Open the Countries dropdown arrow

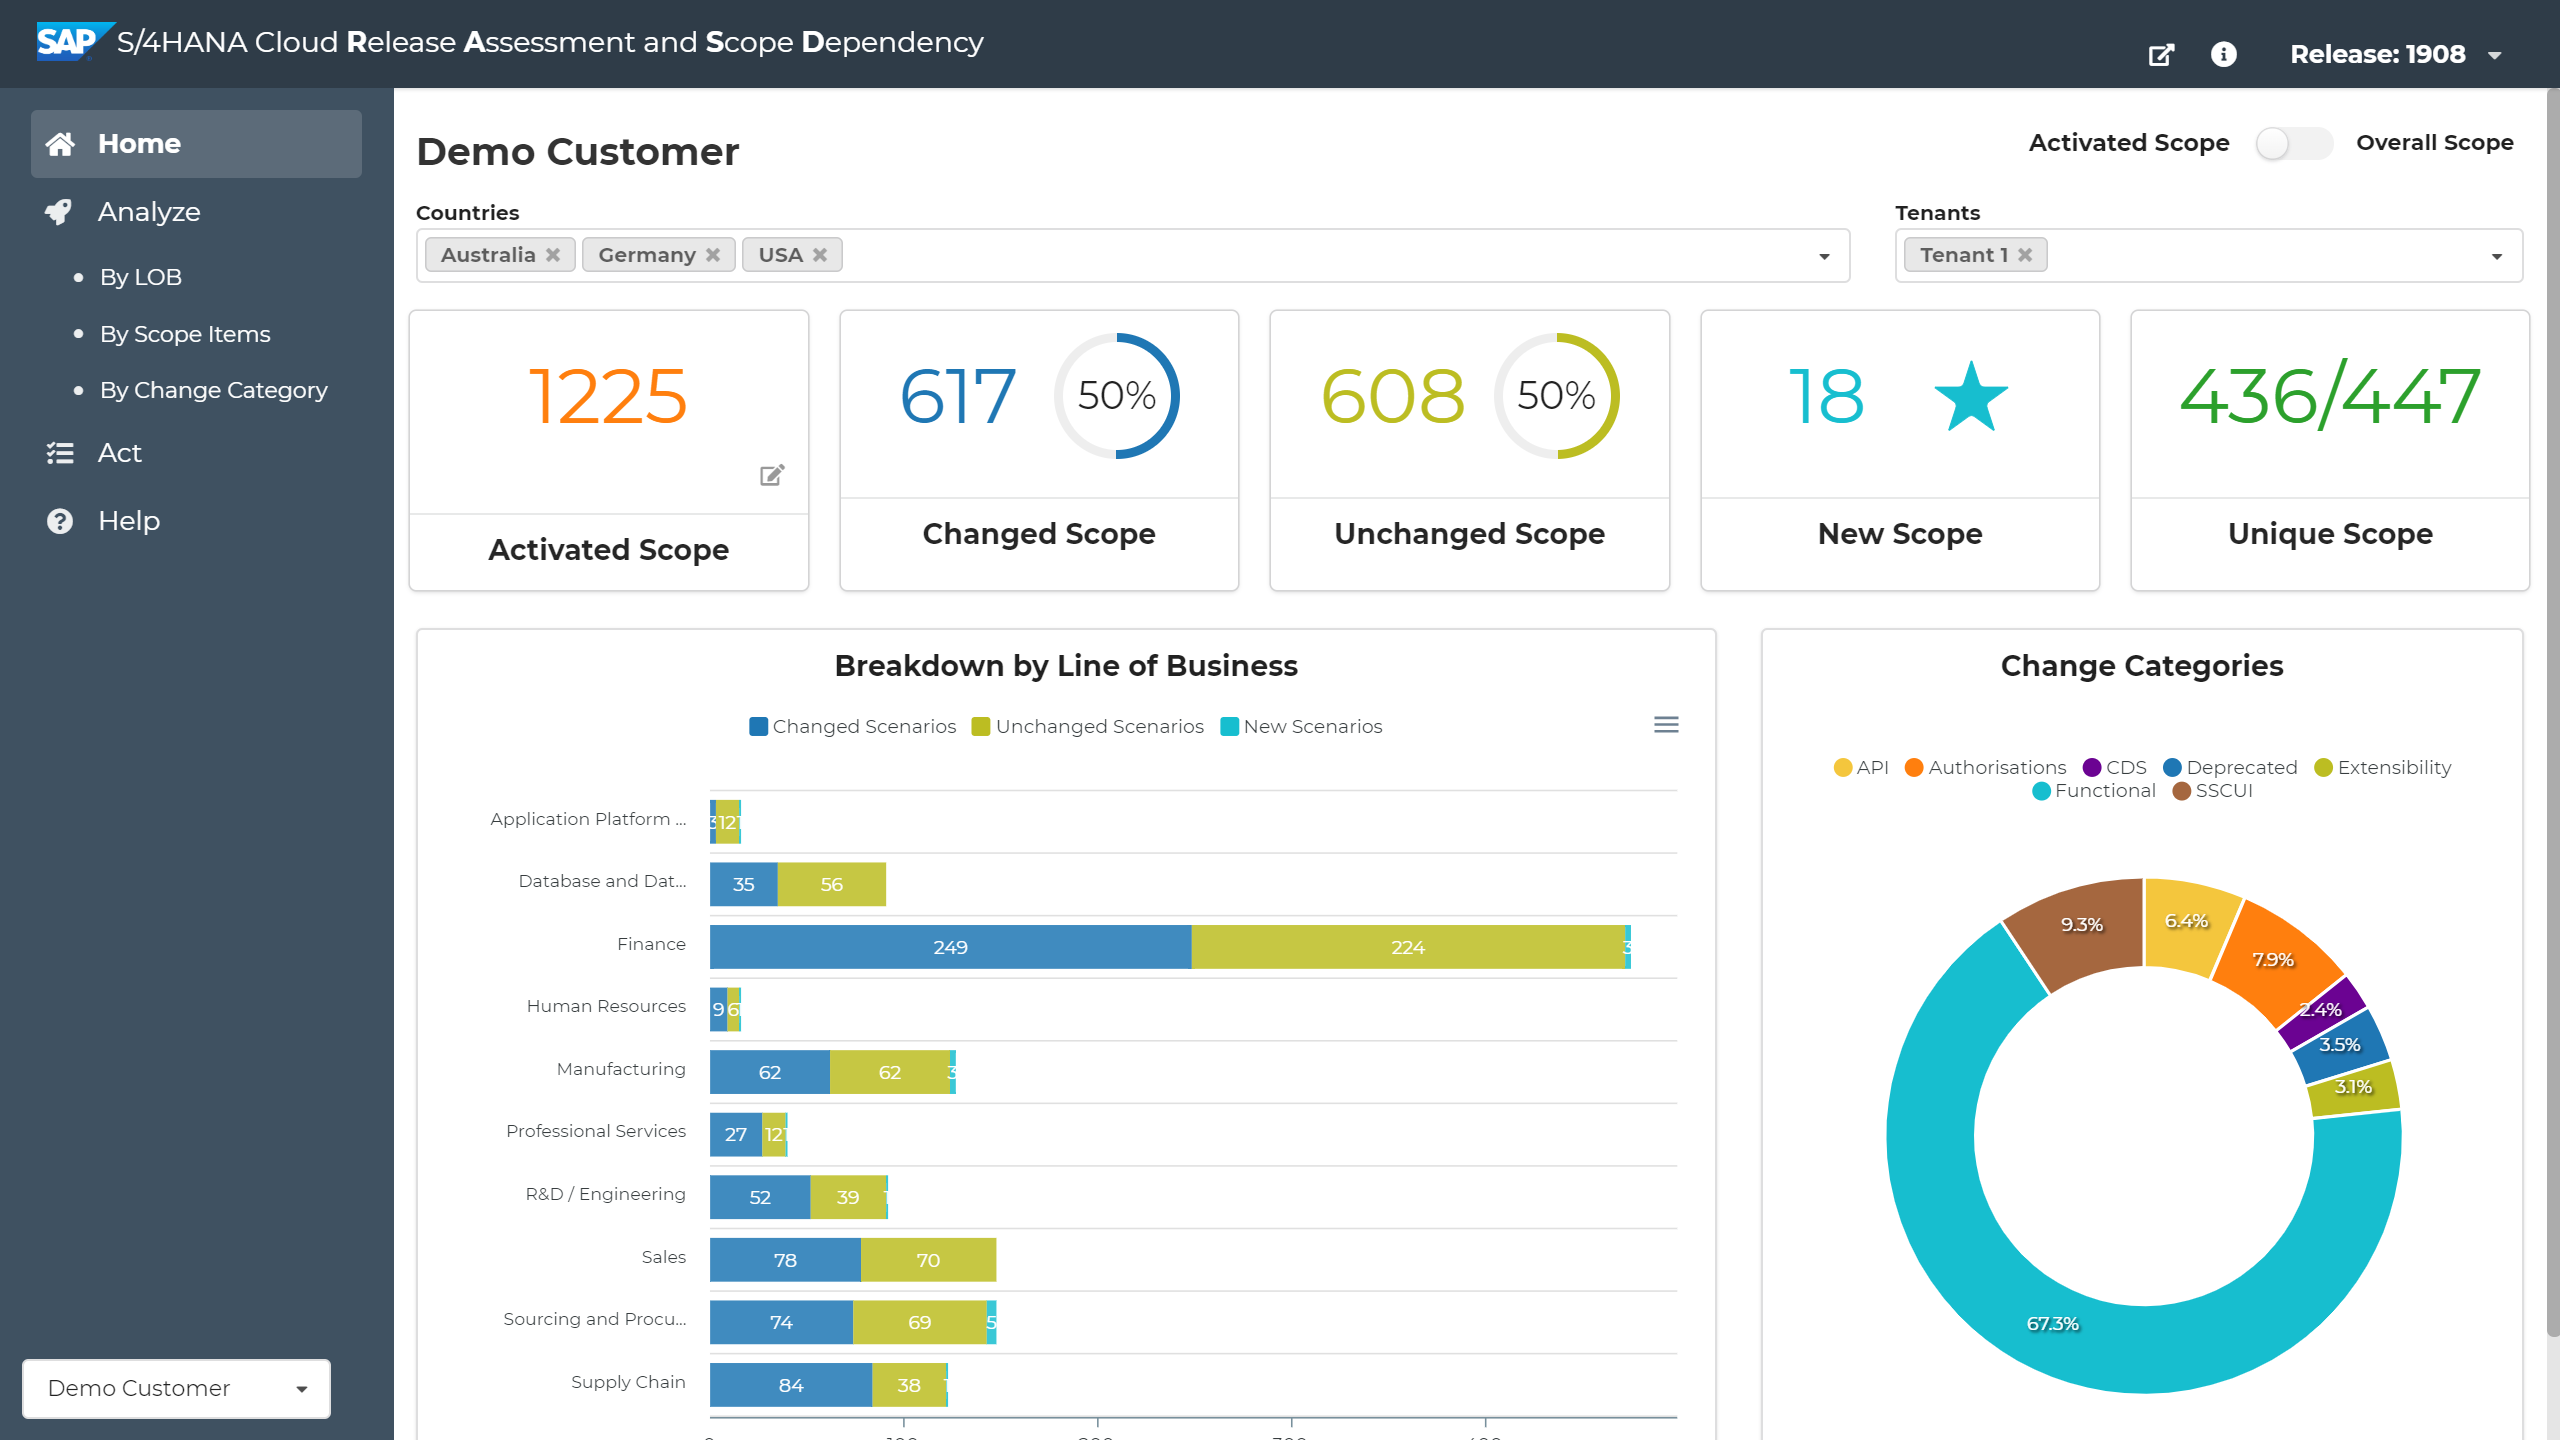(x=1824, y=257)
